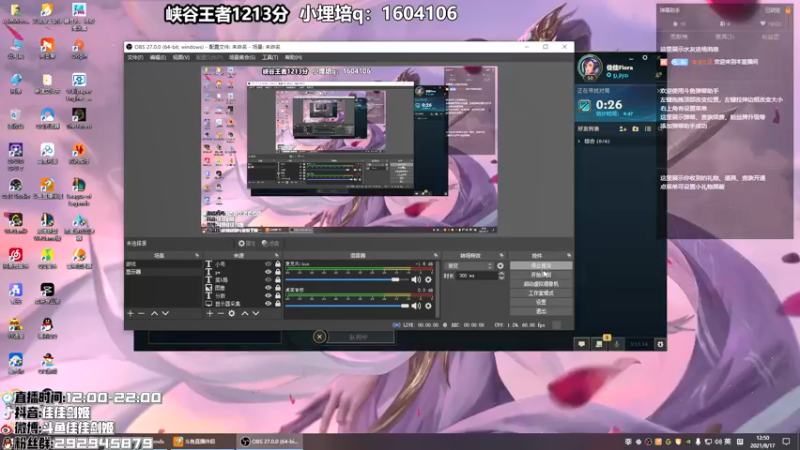Click the OBS 27.0.0 taskbar button
The height and width of the screenshot is (450, 800).
(x=269, y=441)
